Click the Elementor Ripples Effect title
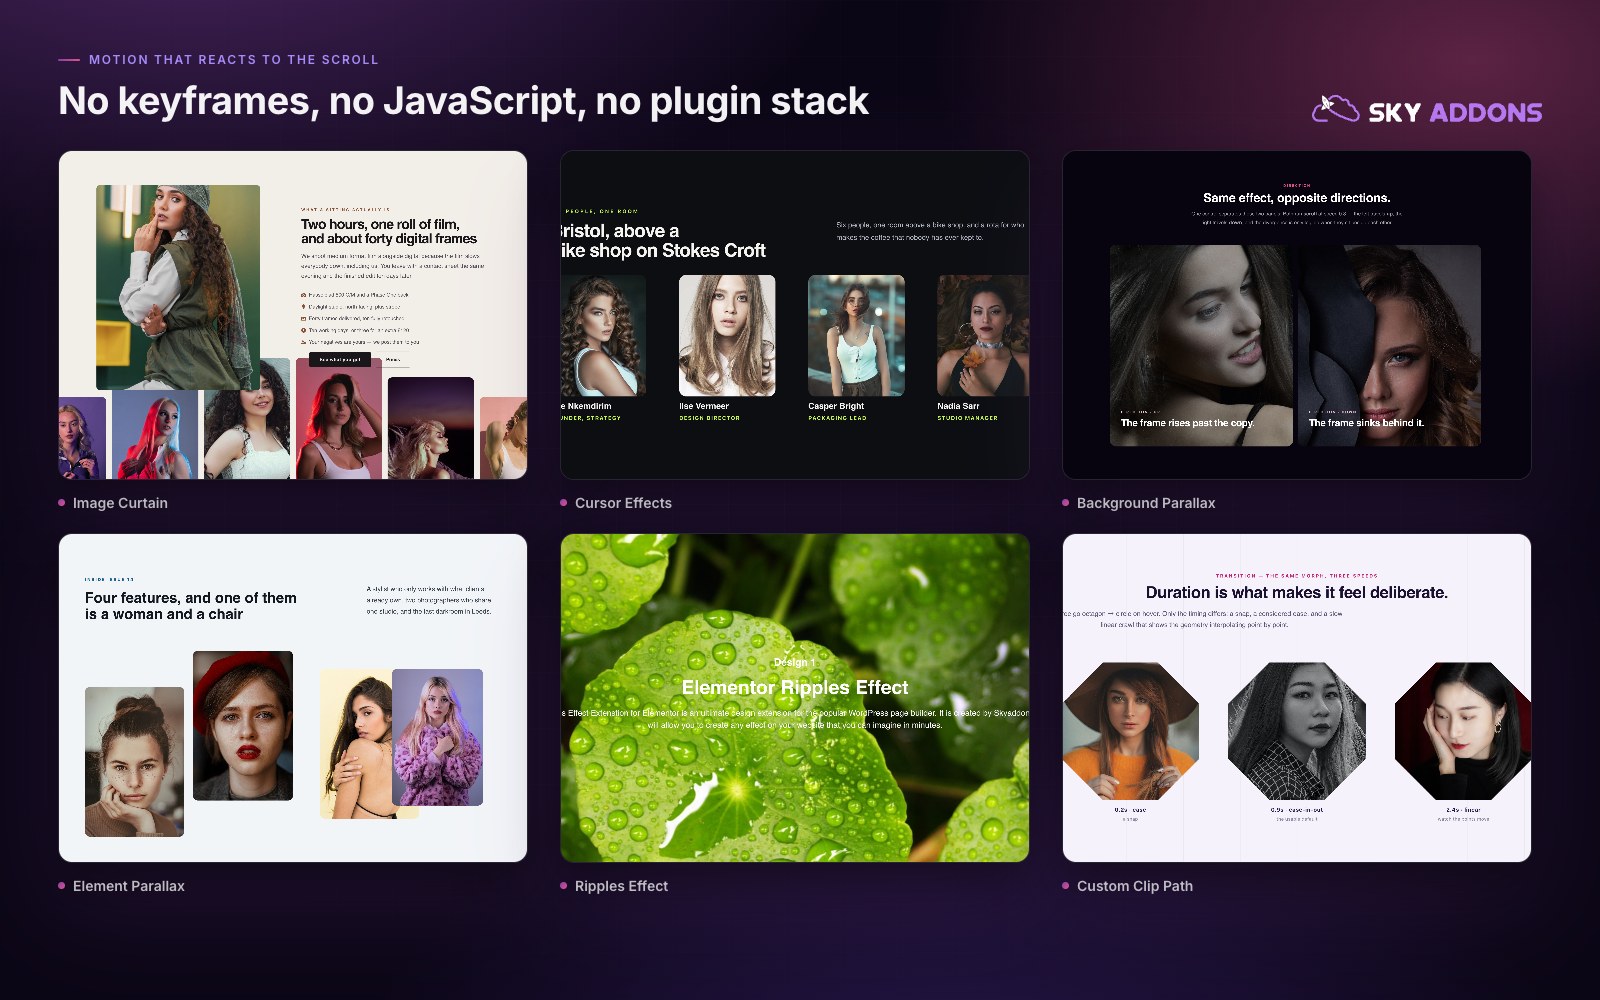 click(795, 688)
